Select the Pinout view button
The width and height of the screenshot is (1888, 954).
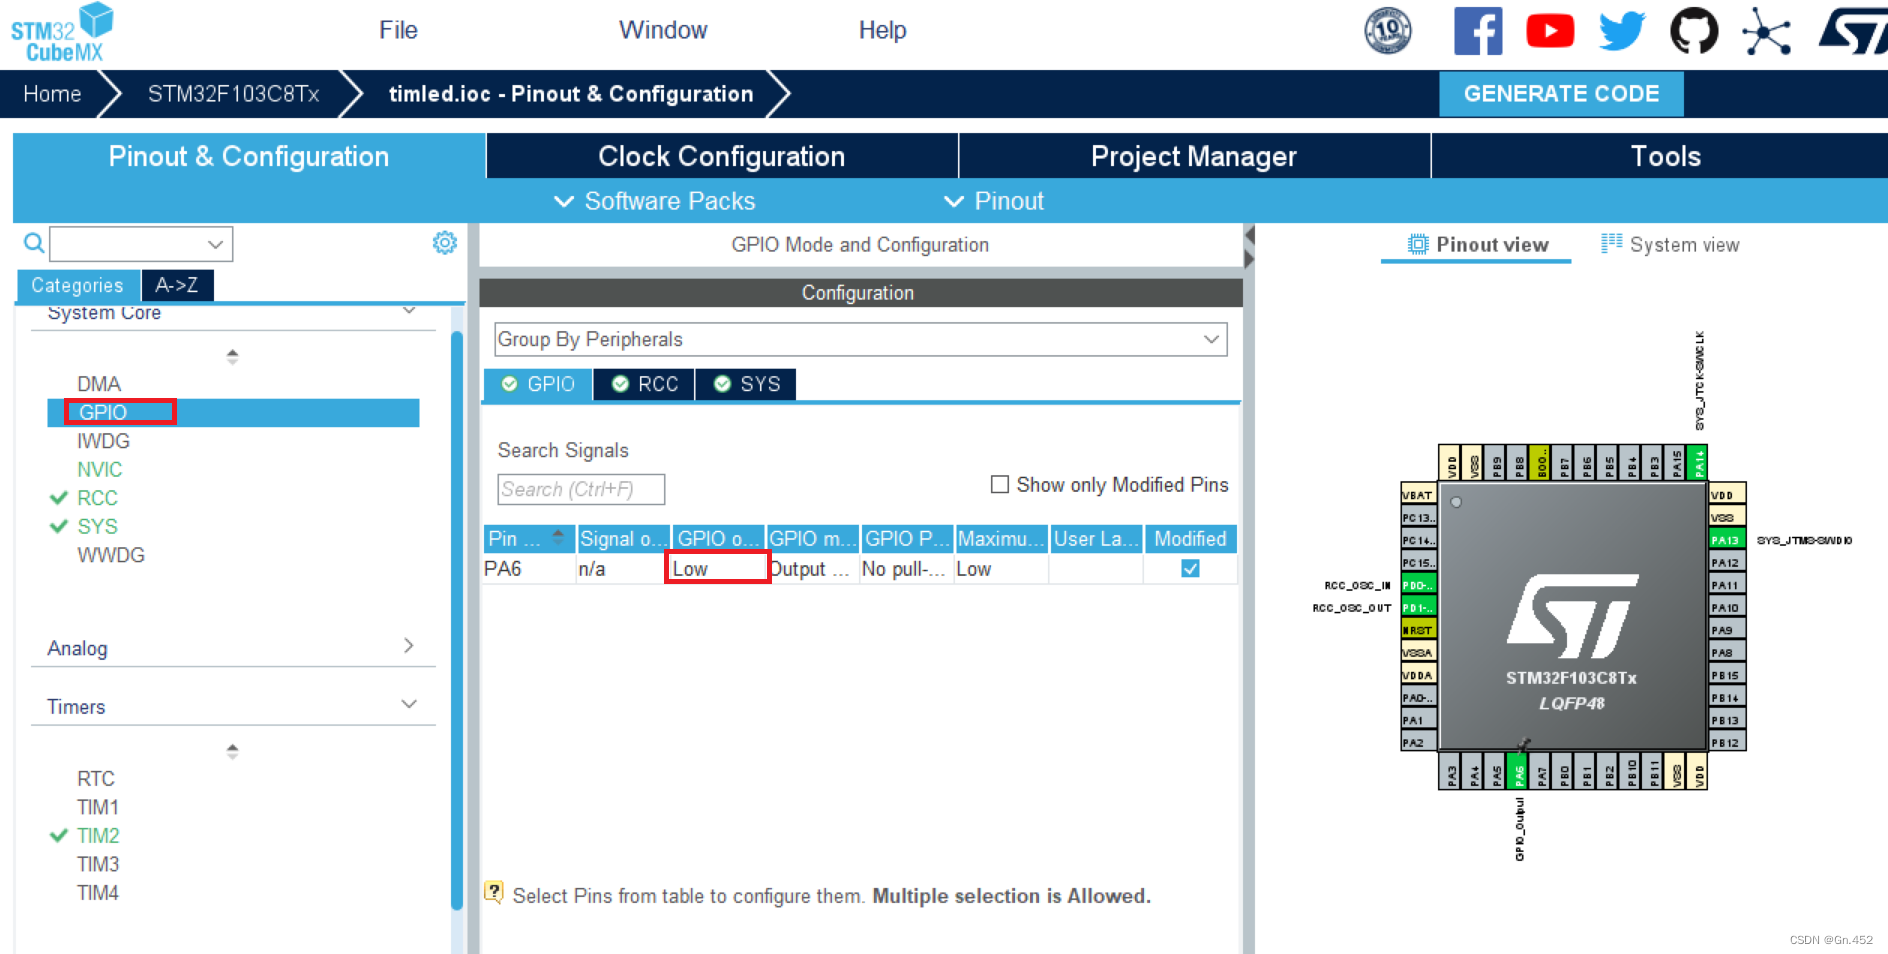click(1477, 244)
